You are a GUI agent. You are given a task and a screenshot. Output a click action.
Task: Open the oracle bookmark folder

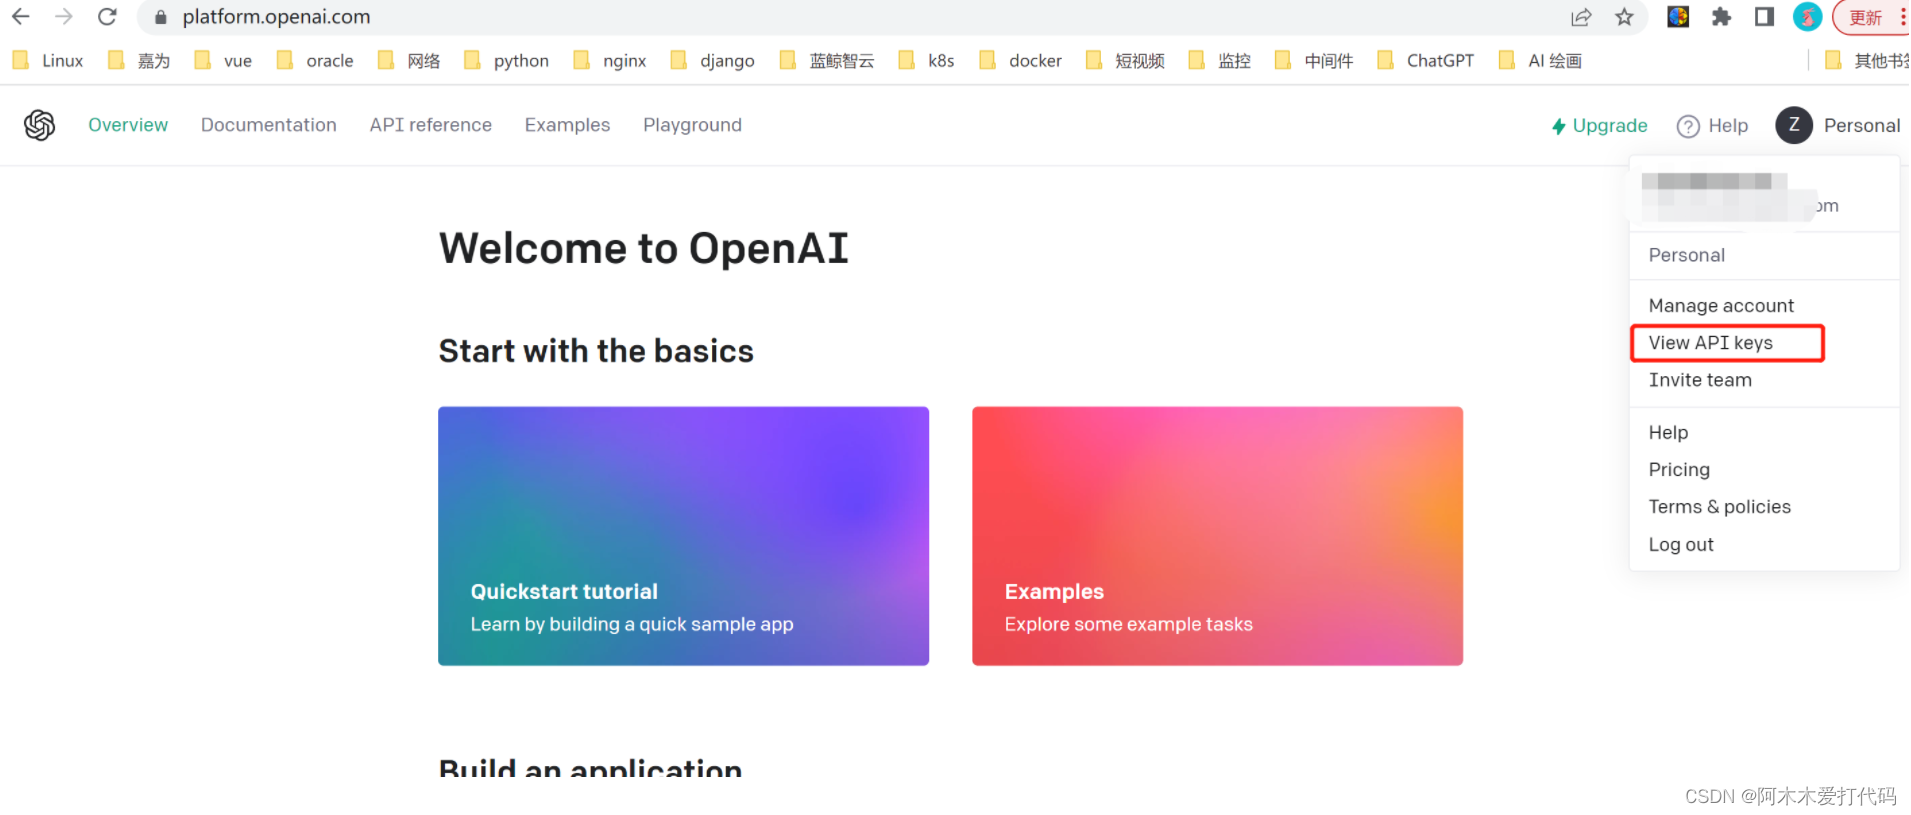(x=315, y=61)
